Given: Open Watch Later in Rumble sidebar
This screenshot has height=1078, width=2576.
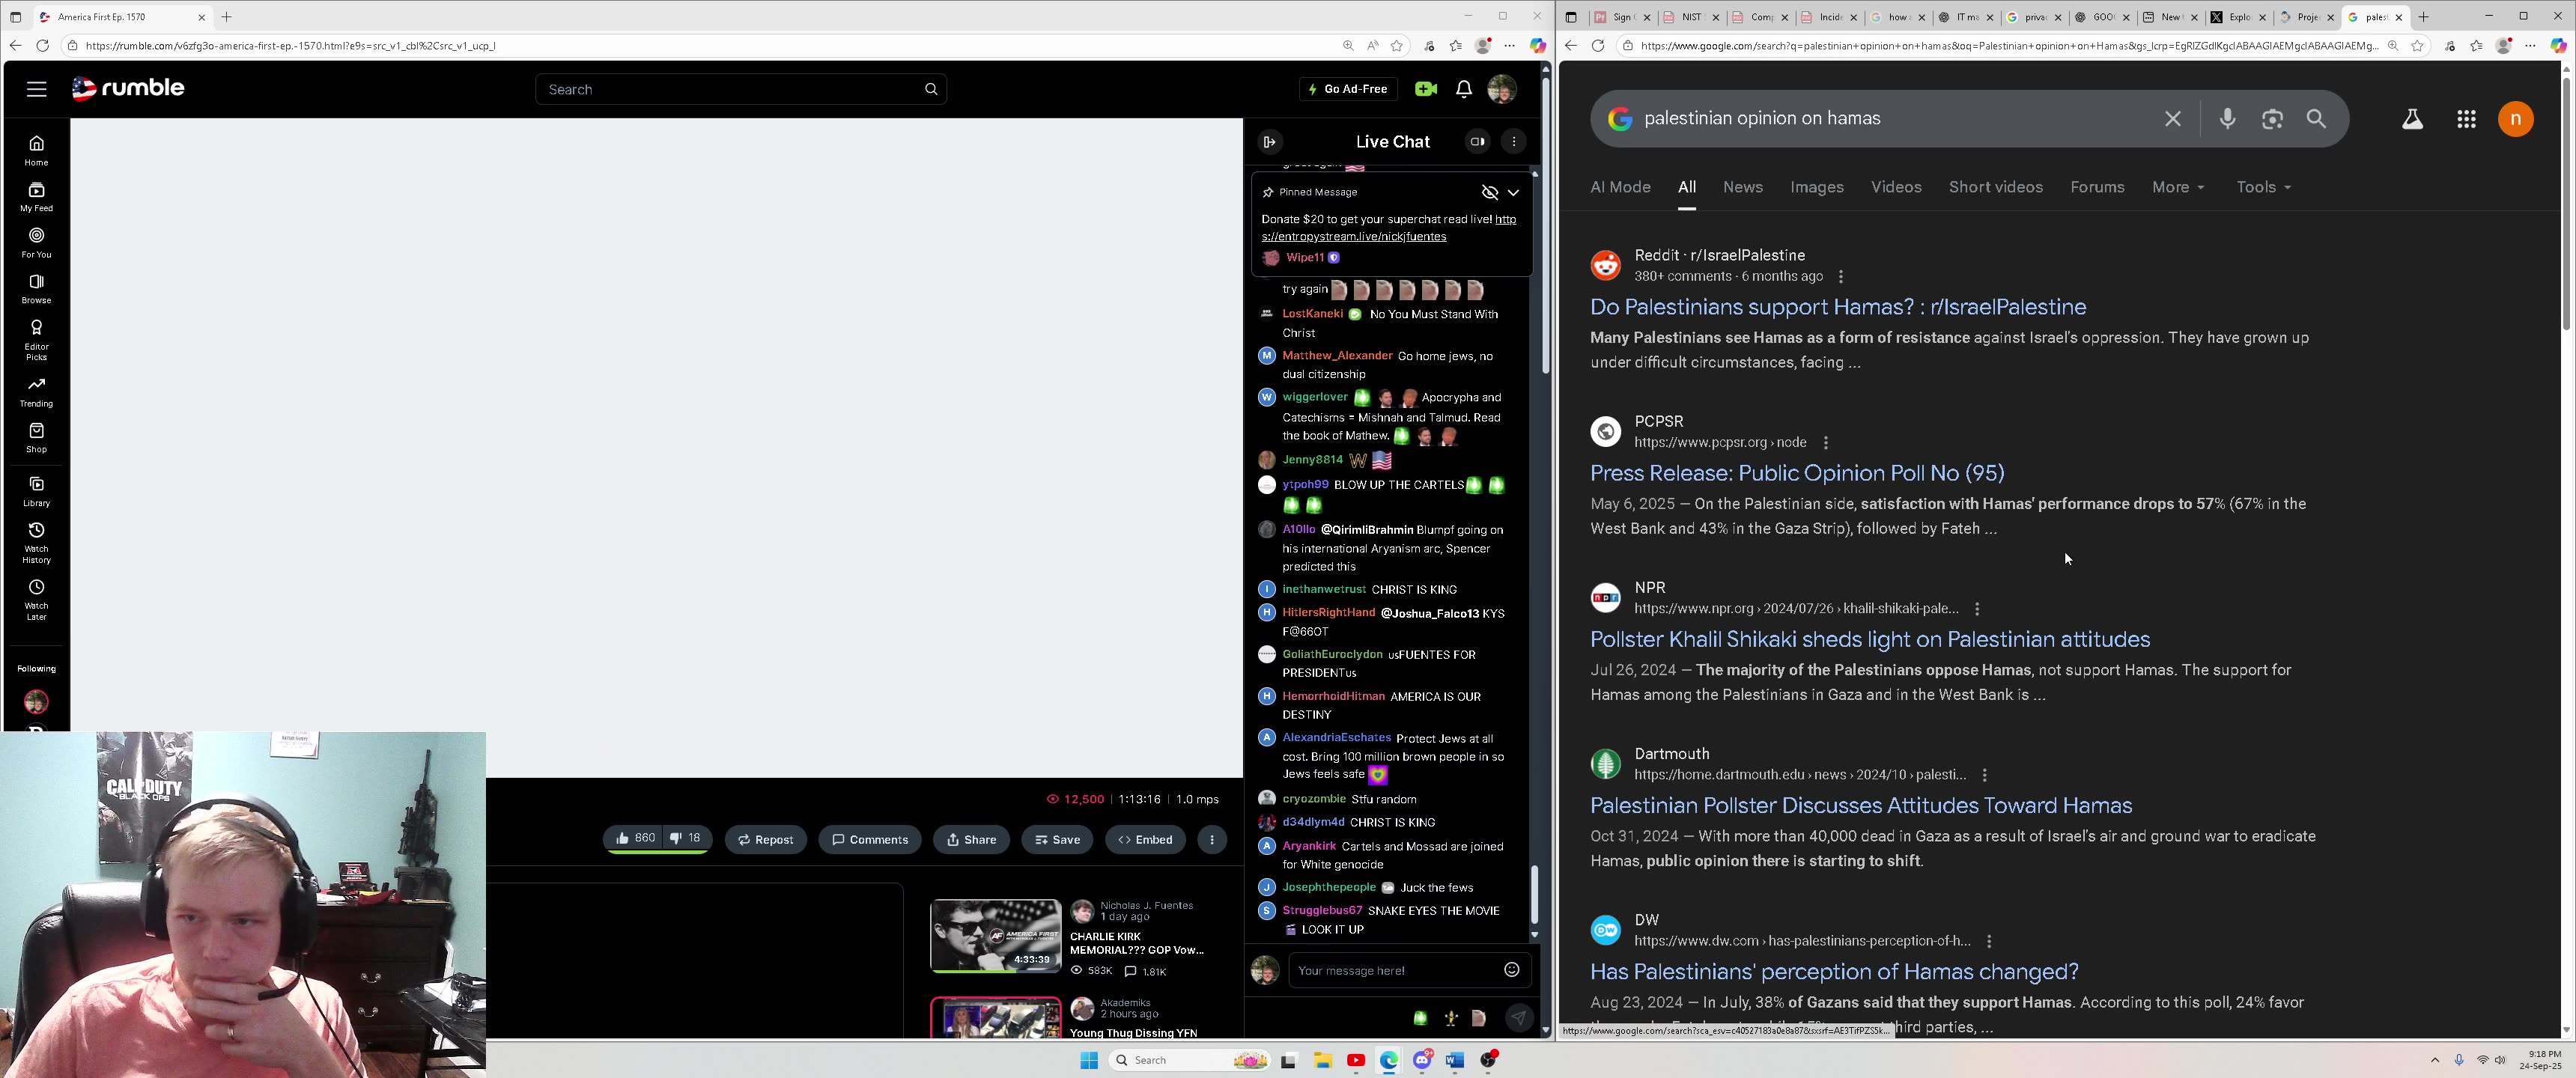Looking at the screenshot, I should point(37,600).
